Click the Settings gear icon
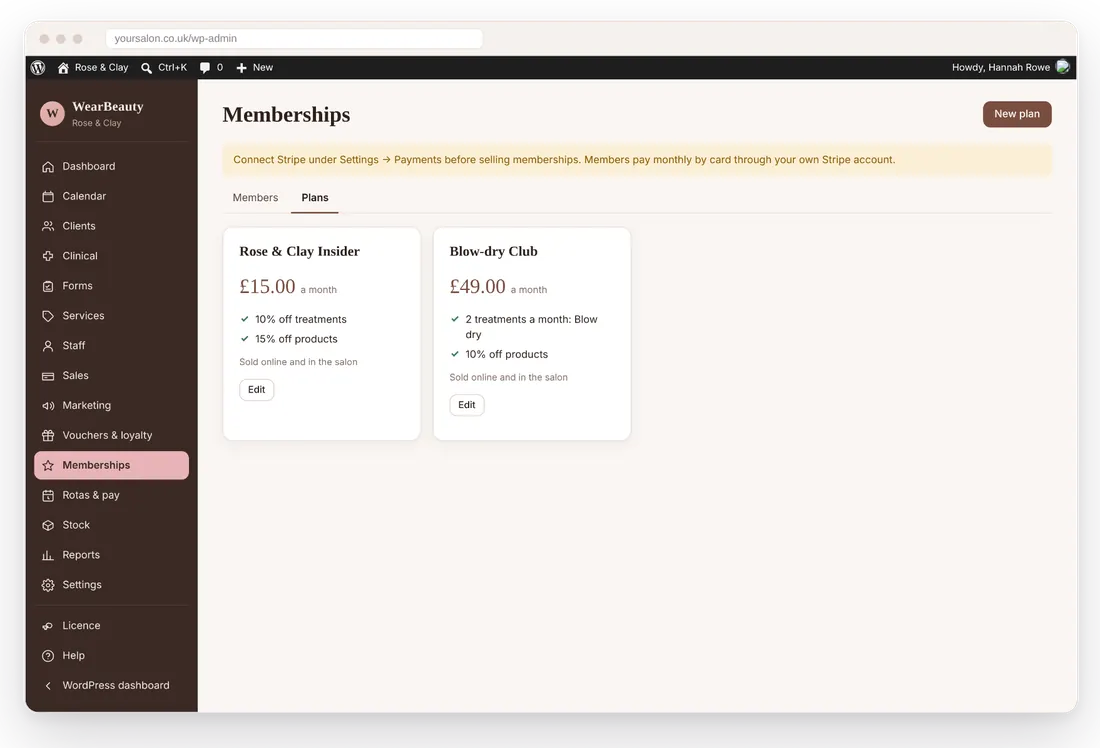 (48, 585)
